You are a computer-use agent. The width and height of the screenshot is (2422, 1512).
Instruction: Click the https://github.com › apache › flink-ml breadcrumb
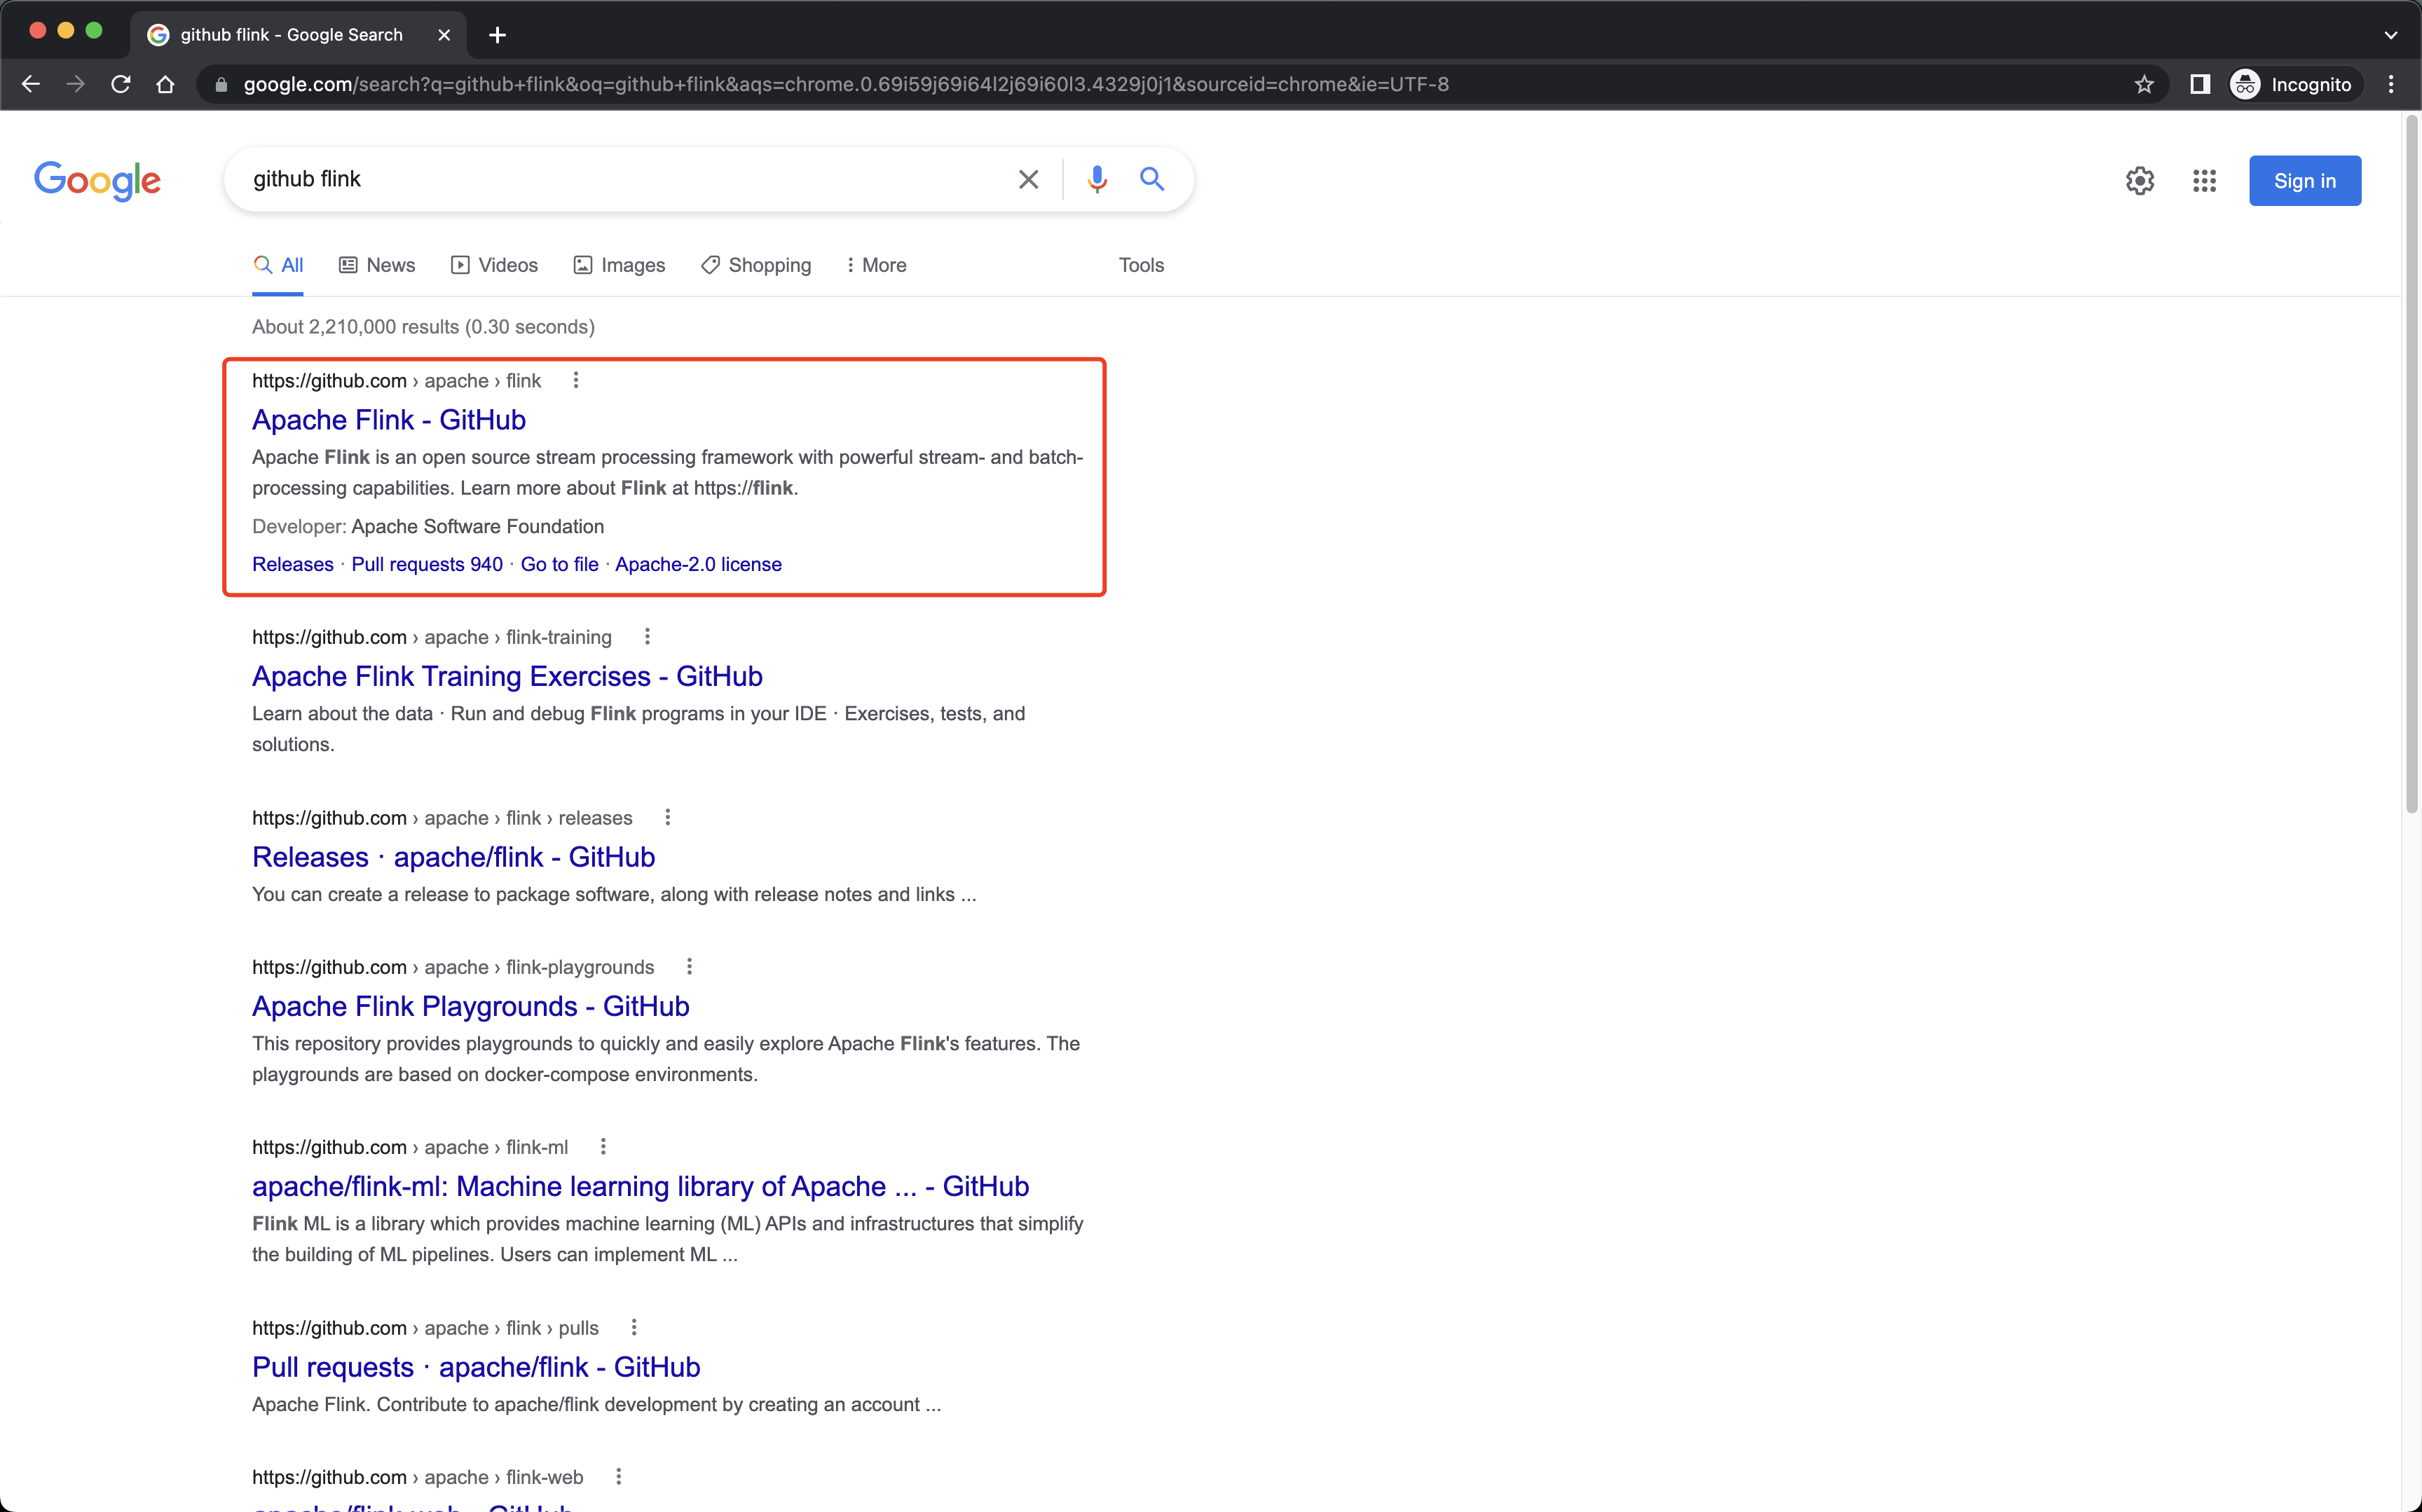pyautogui.click(x=410, y=1147)
